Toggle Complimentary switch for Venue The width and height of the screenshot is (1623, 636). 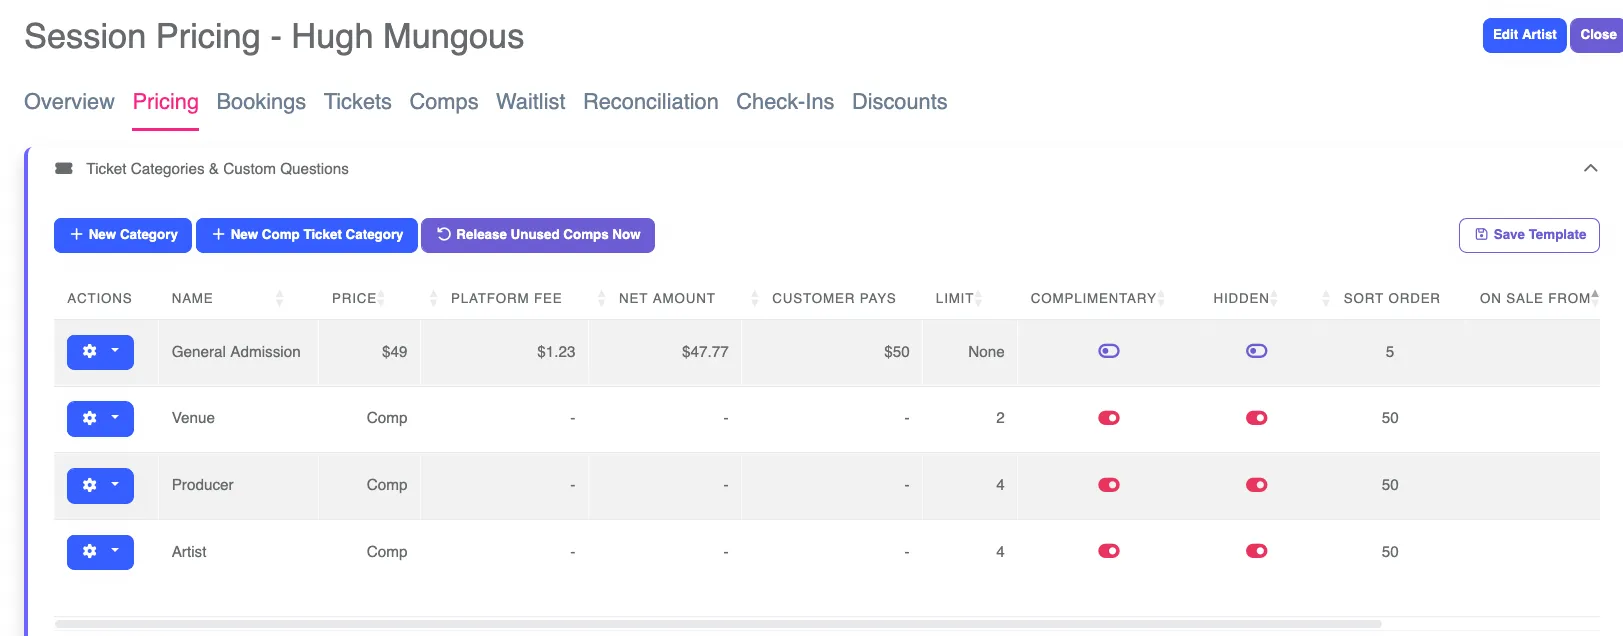click(x=1108, y=418)
